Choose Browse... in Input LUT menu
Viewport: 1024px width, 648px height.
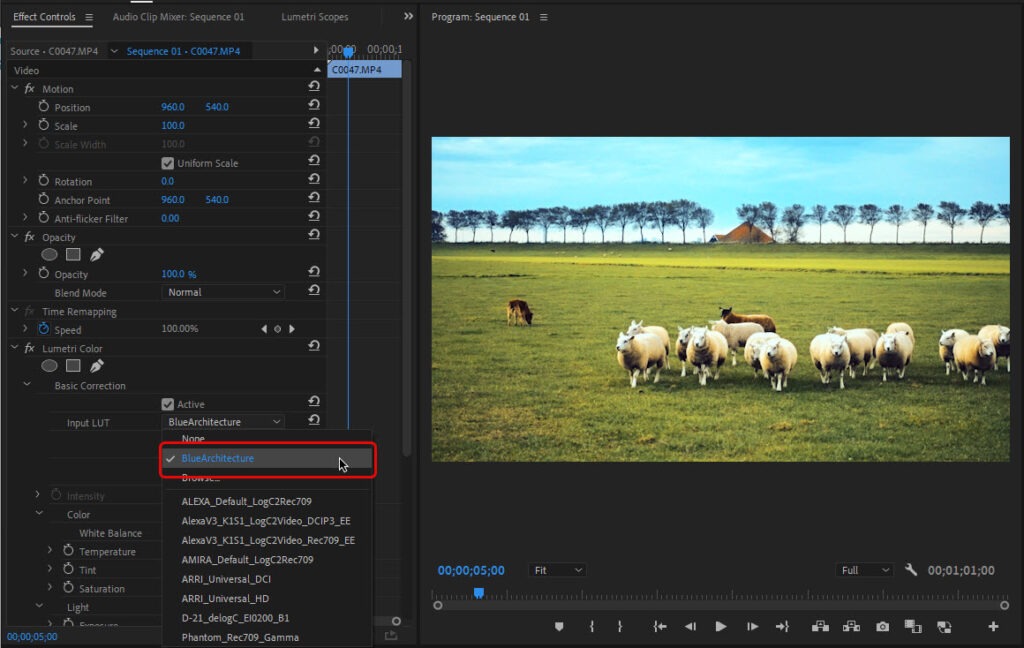point(200,478)
